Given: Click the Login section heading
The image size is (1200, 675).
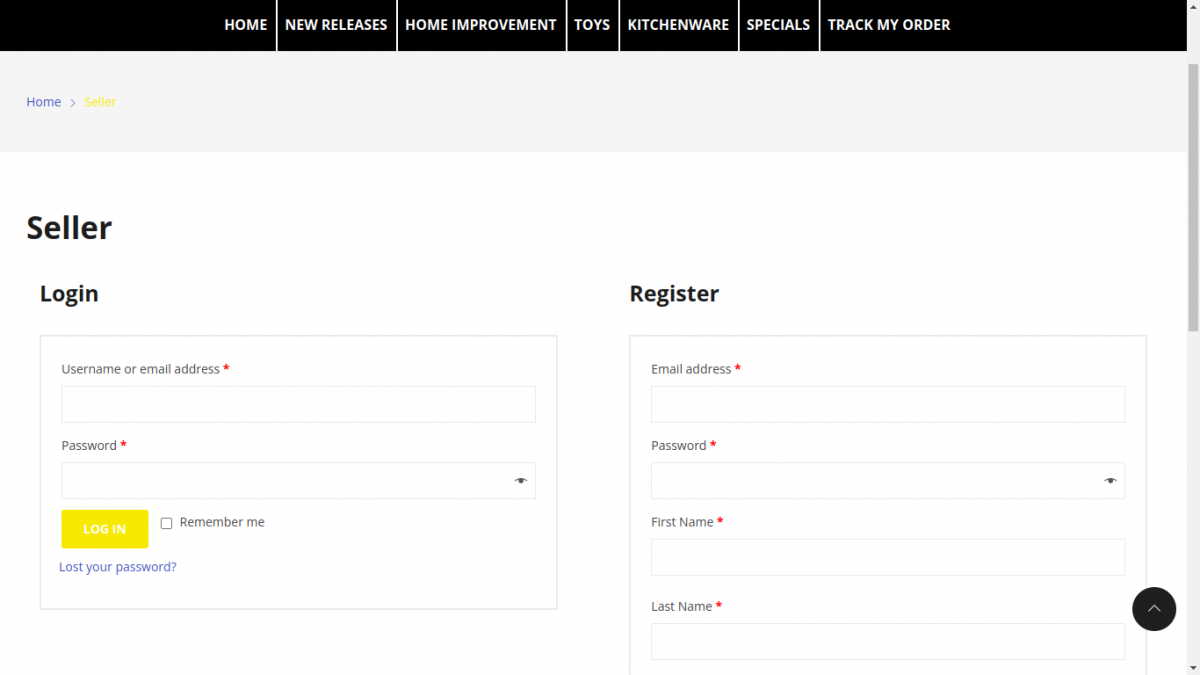Looking at the screenshot, I should coord(69,294).
